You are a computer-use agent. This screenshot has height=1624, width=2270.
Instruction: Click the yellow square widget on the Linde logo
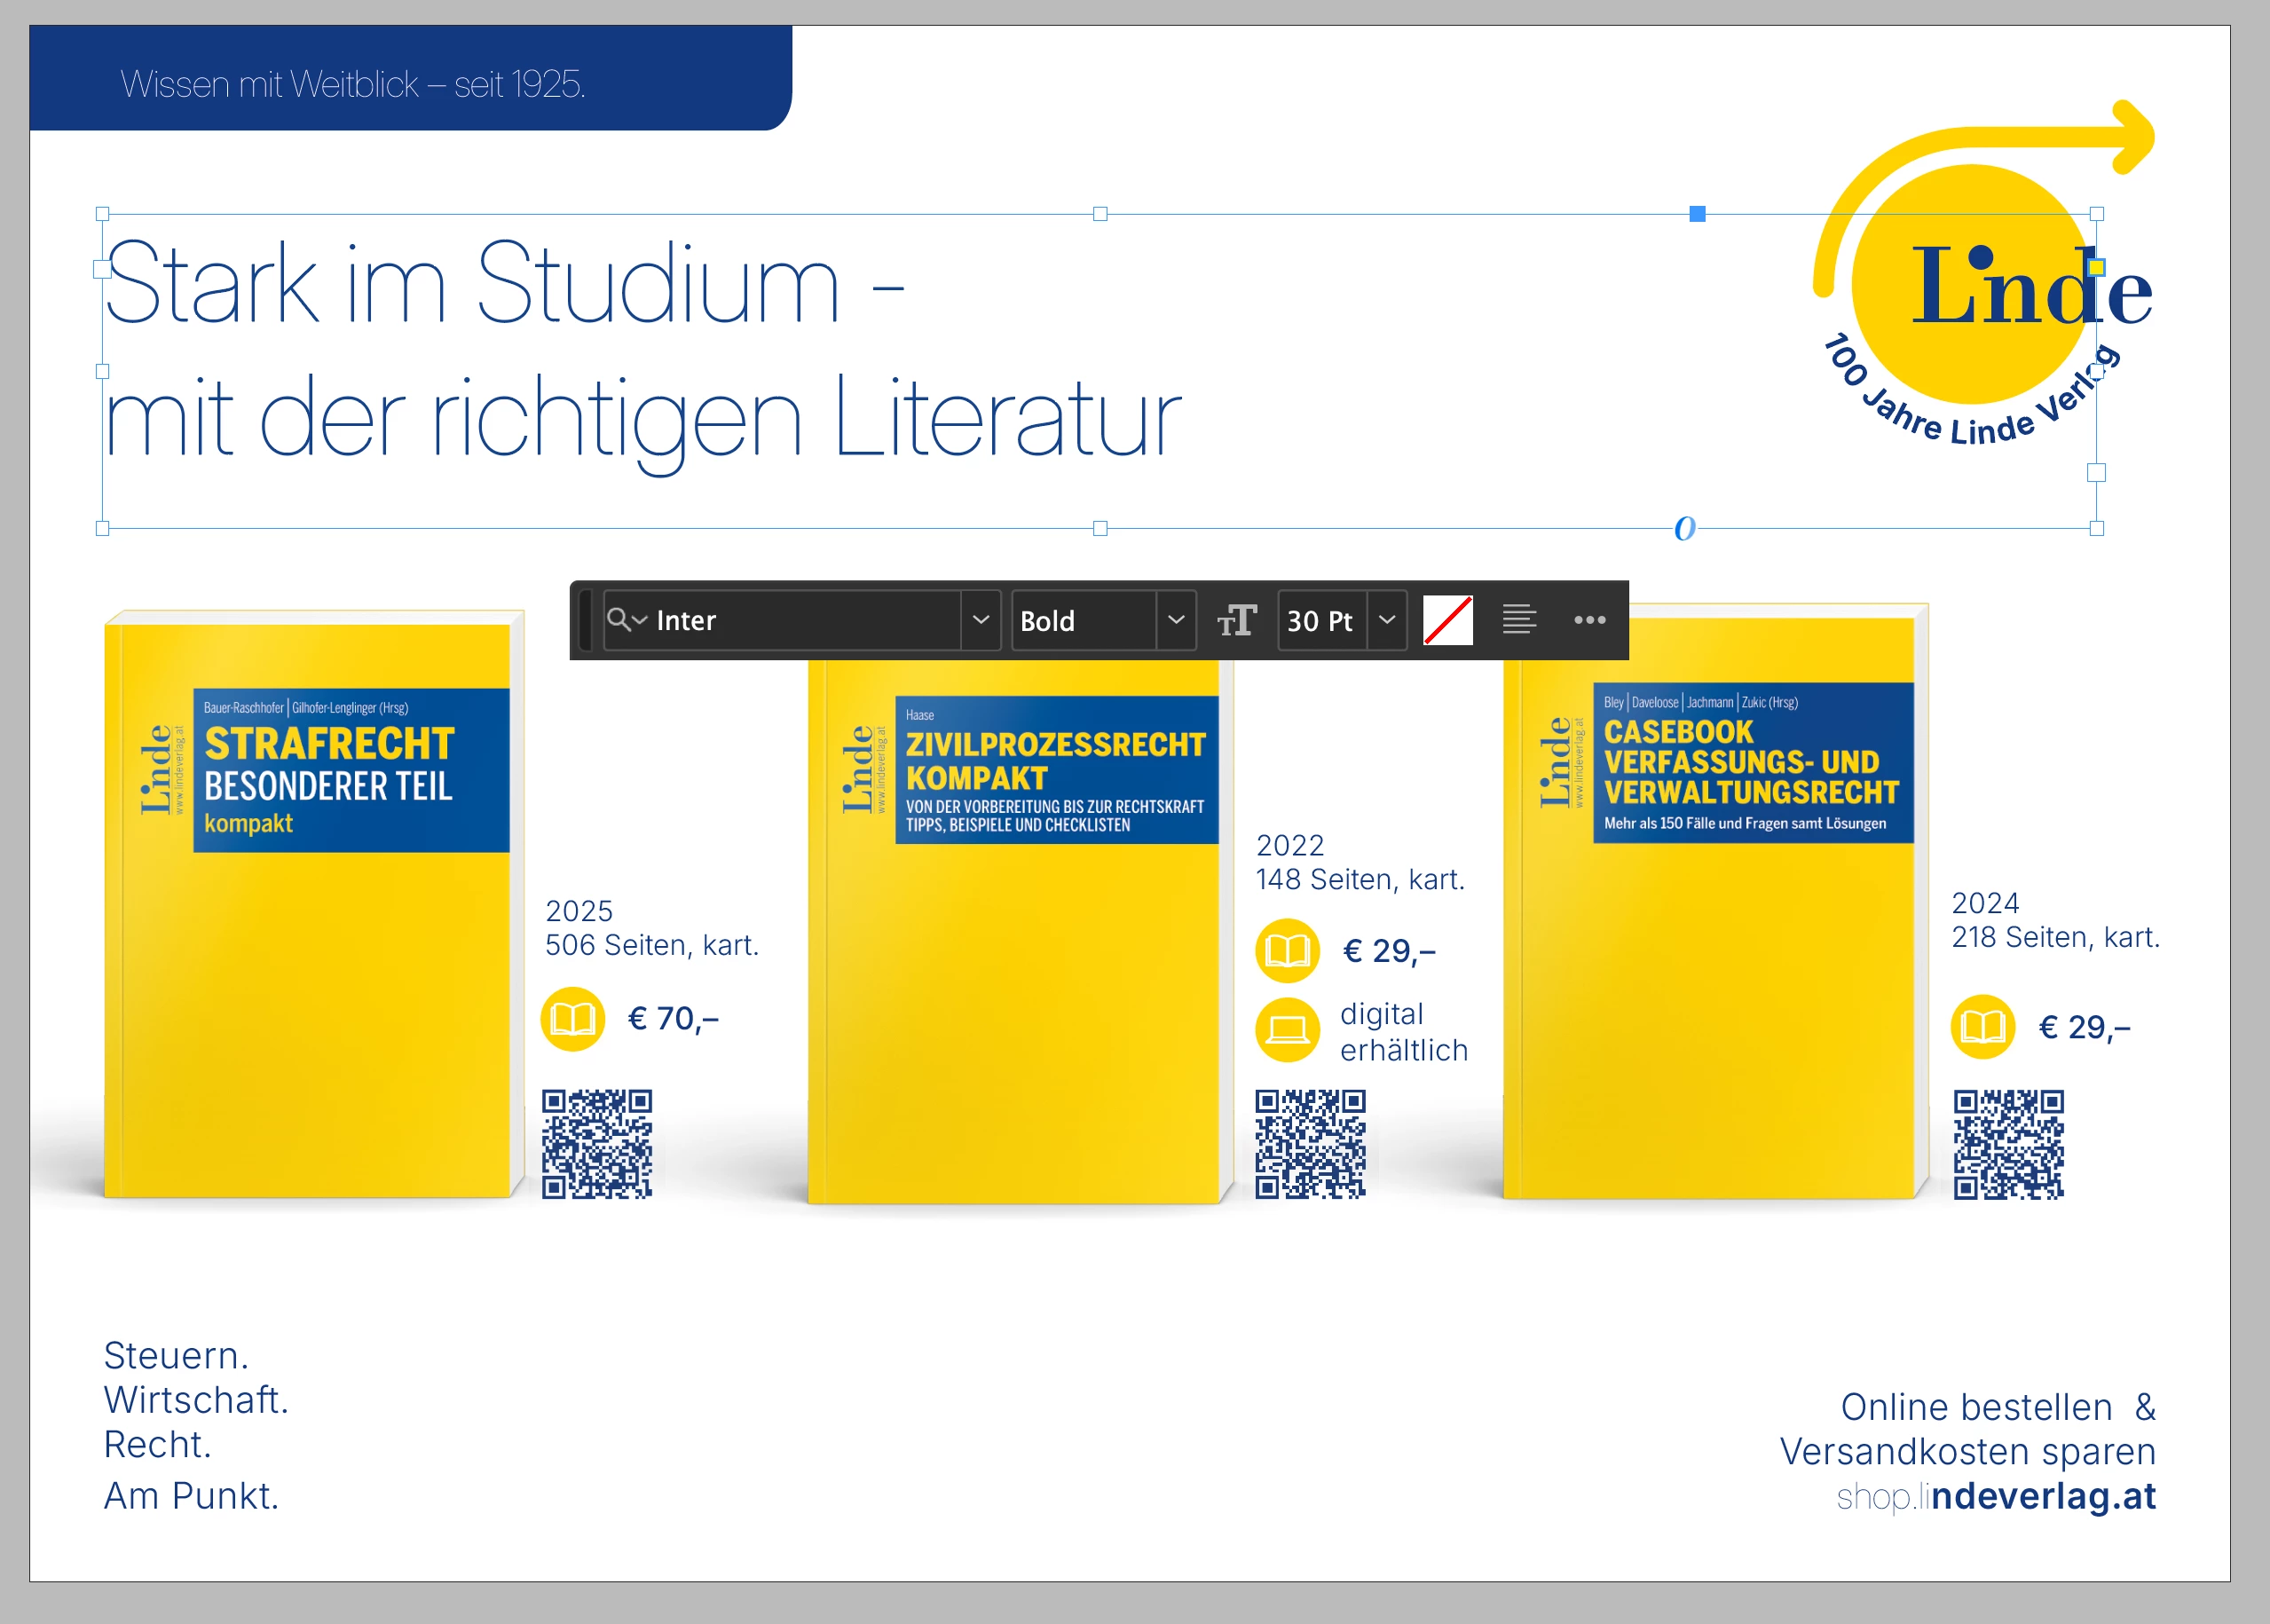point(2097,267)
